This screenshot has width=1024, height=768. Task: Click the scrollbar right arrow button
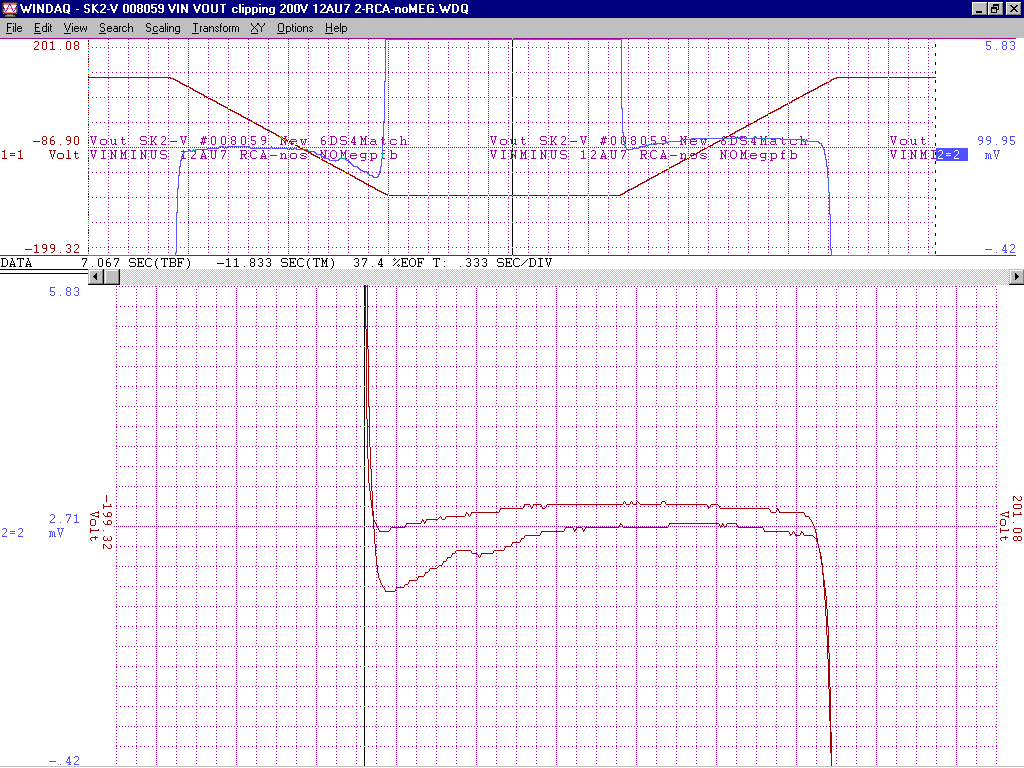coord(1017,276)
